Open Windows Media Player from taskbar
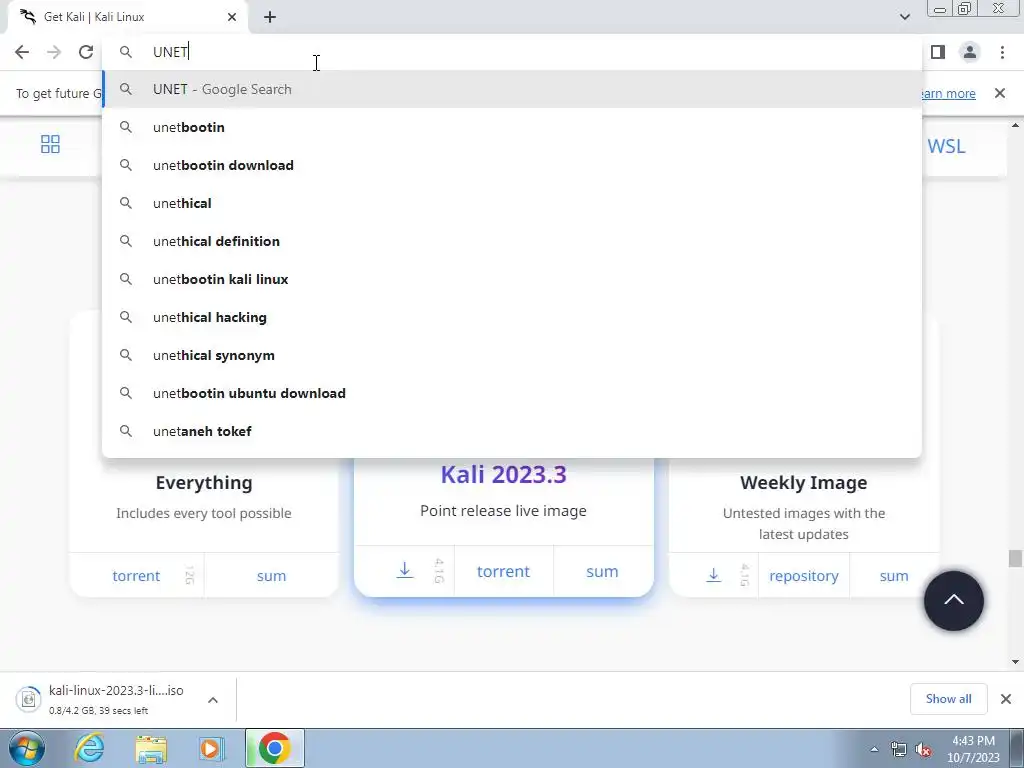1024x768 pixels. [211, 749]
